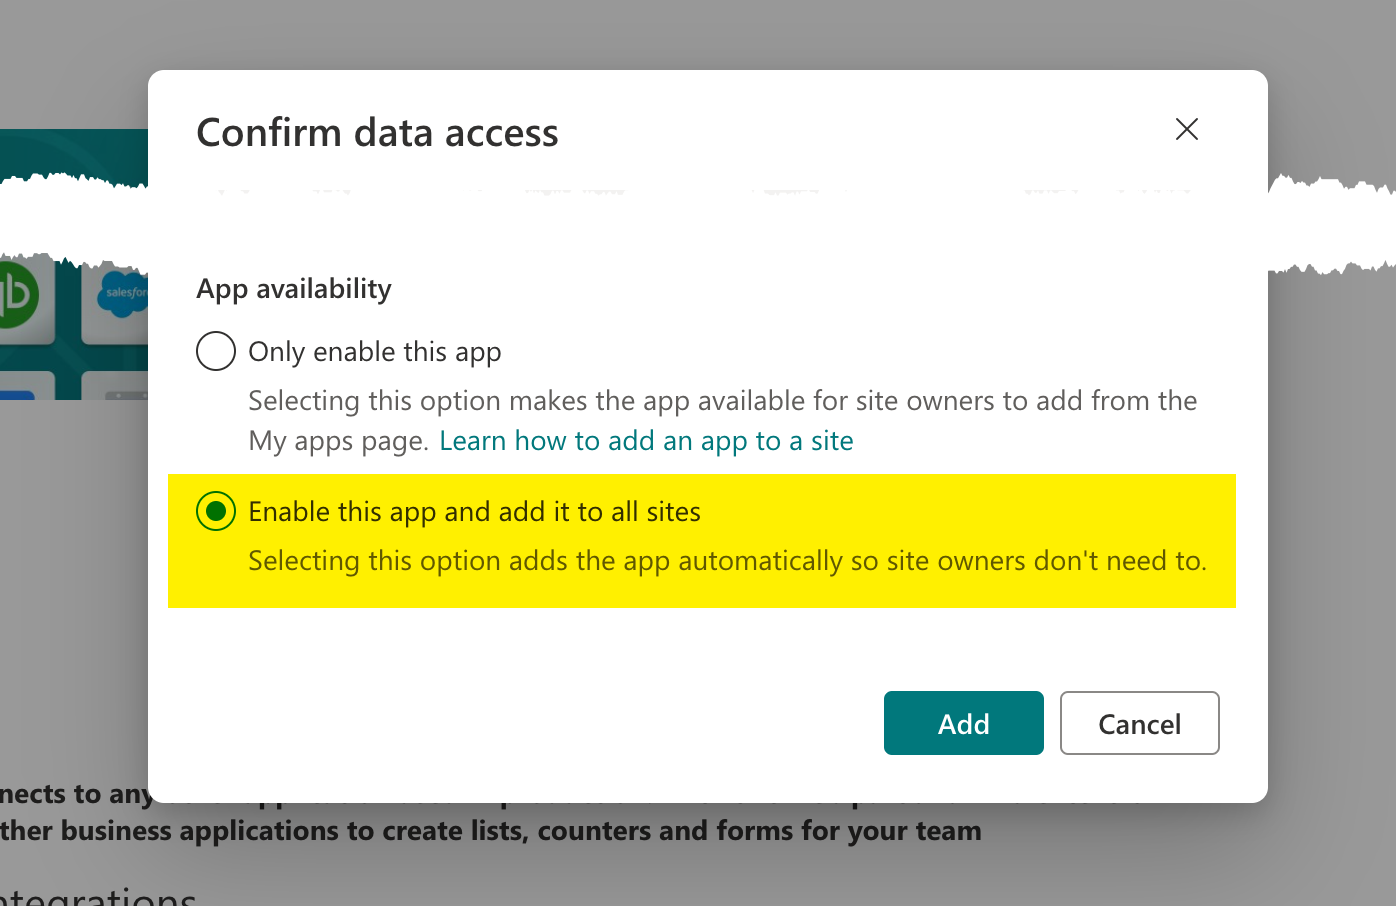This screenshot has width=1396, height=906.
Task: Dismiss the dialog with the Cancel button
Action: click(1140, 723)
